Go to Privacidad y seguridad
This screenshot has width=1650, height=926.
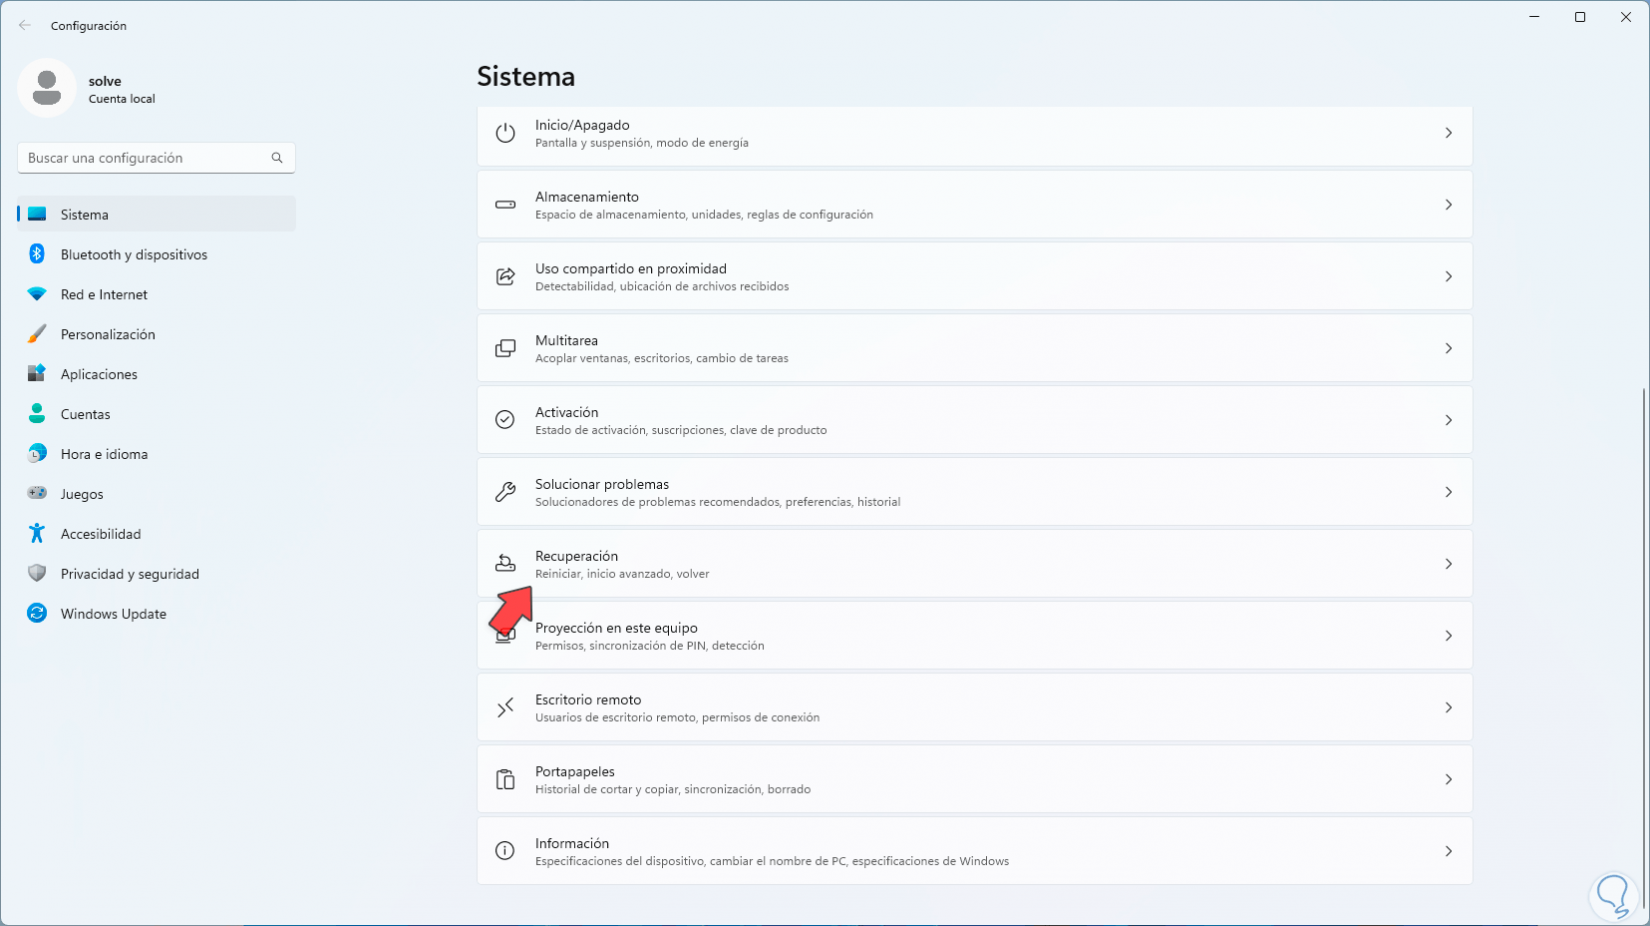[130, 574]
